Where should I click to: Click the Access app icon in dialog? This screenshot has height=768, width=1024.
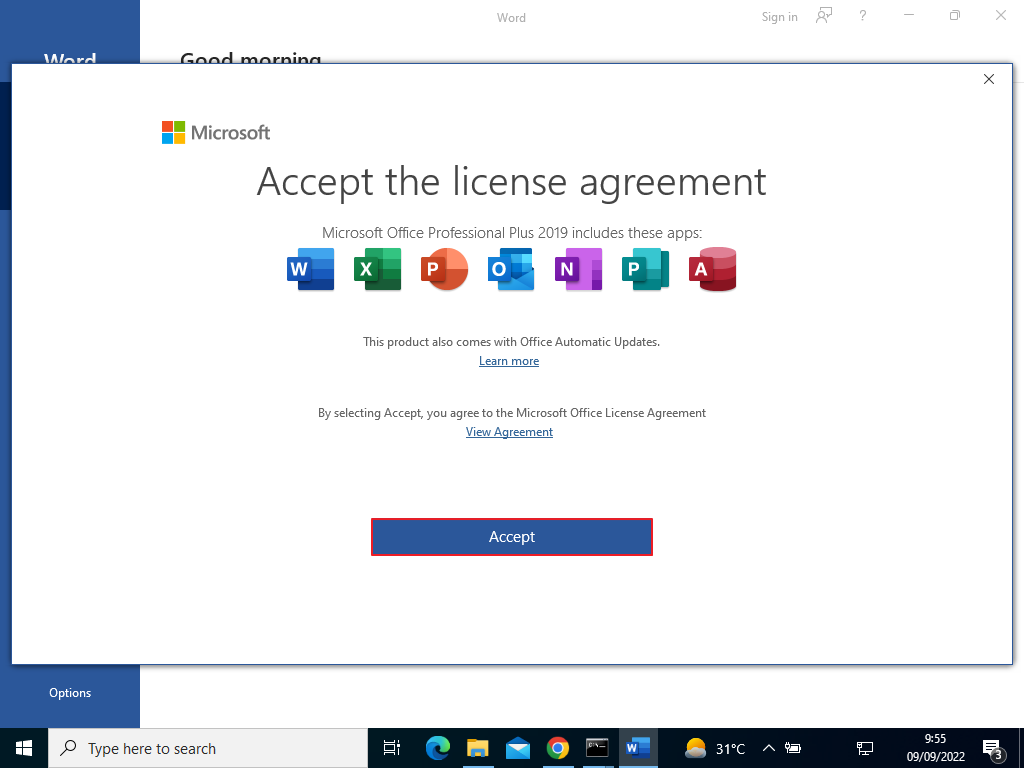712,269
